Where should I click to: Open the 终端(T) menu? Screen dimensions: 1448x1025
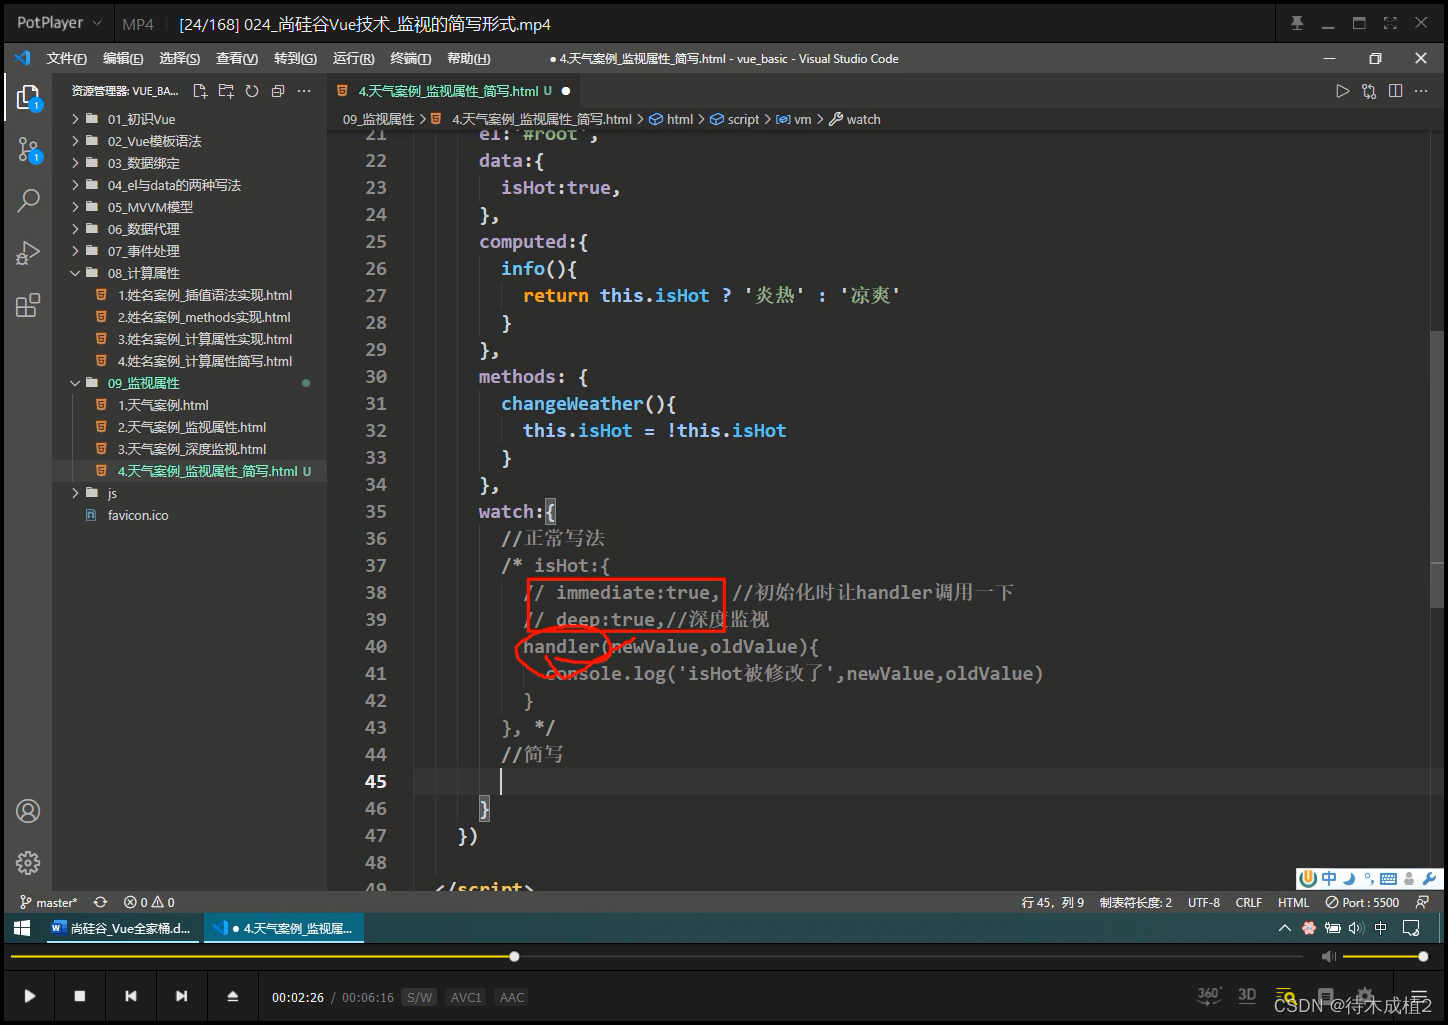coord(410,59)
